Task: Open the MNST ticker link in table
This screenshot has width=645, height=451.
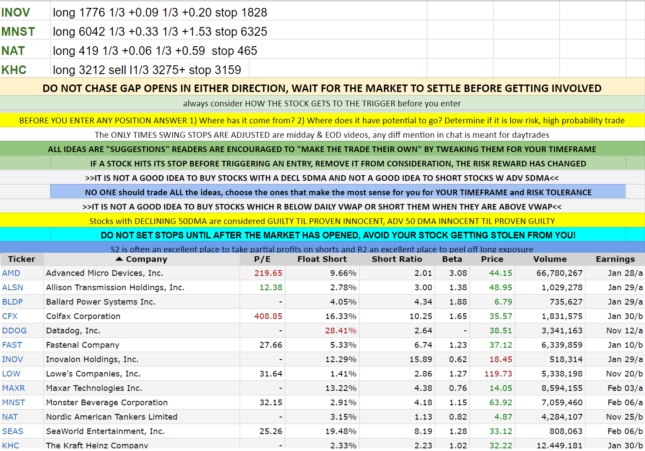Action: click(13, 403)
